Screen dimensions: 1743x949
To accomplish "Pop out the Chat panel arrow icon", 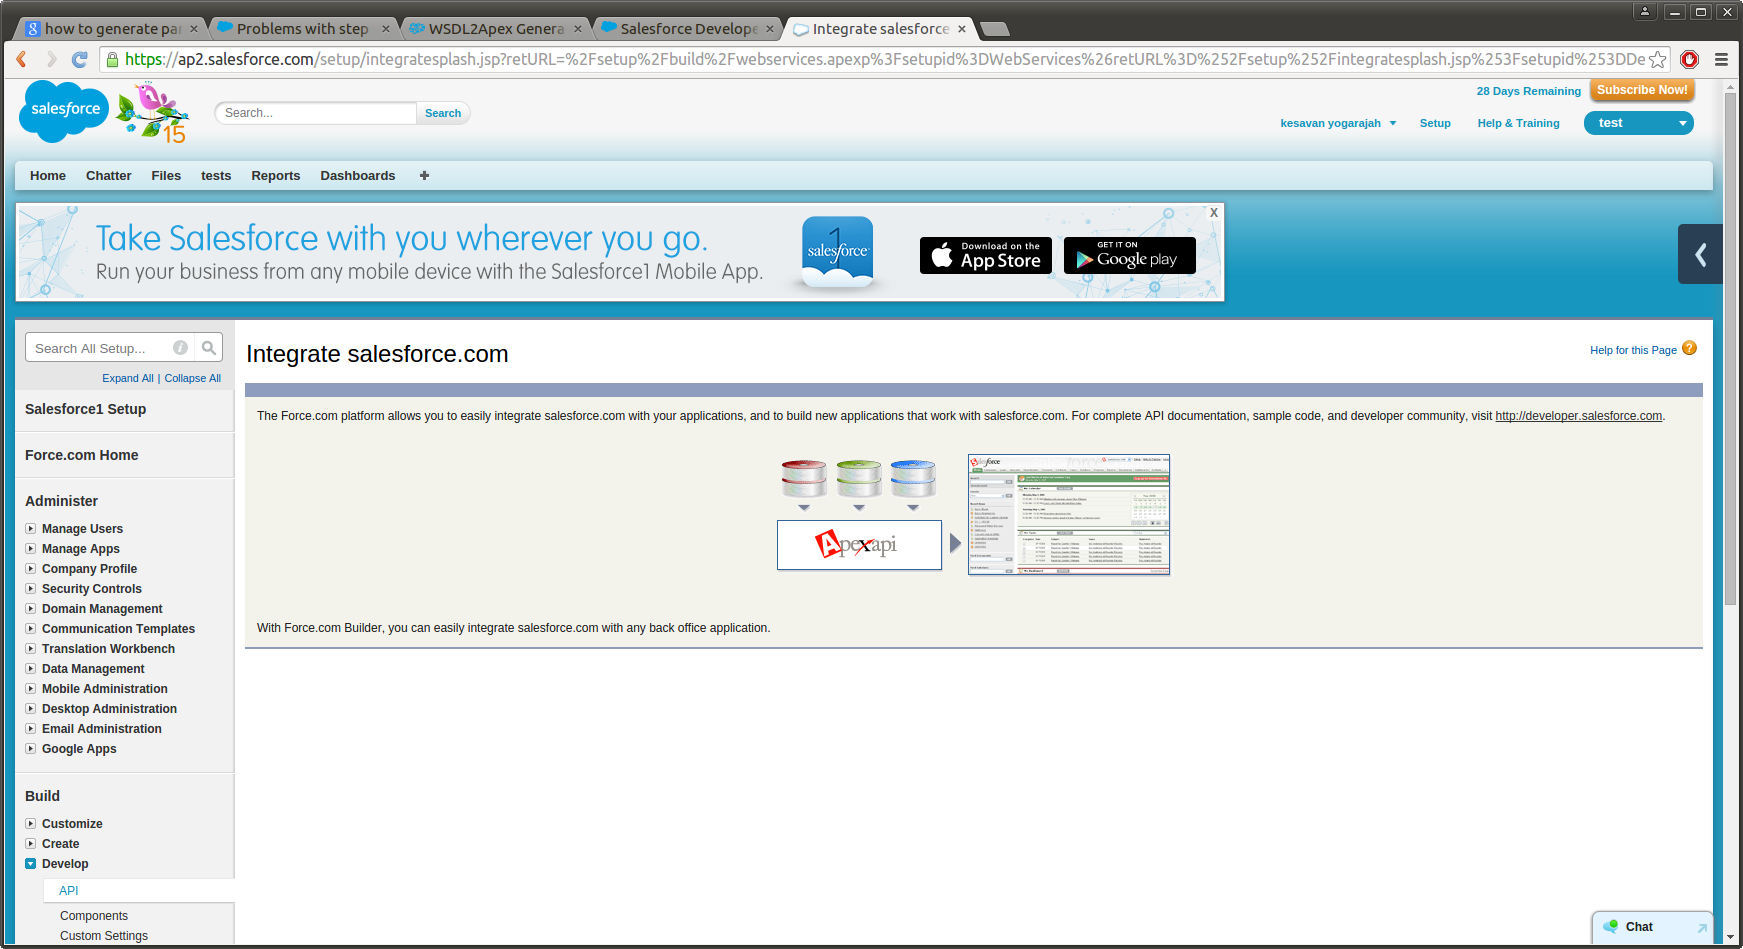I will tap(1702, 928).
